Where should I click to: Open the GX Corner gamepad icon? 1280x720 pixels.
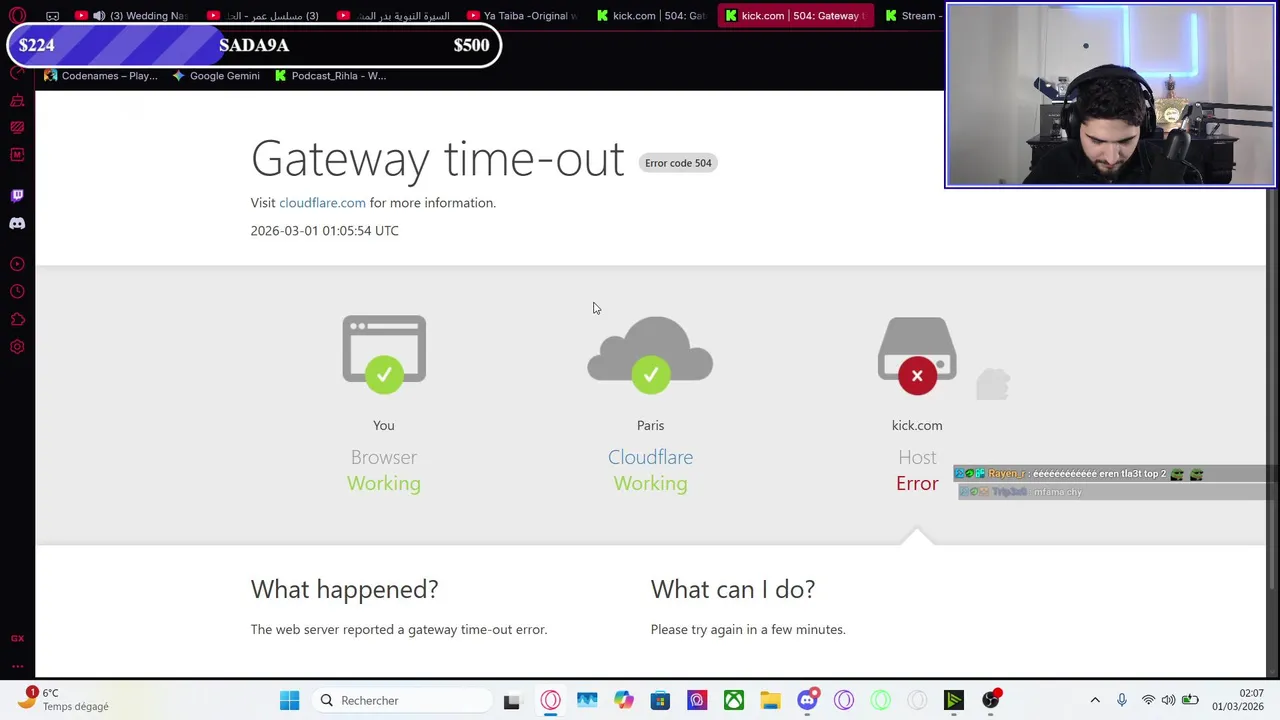(52, 16)
